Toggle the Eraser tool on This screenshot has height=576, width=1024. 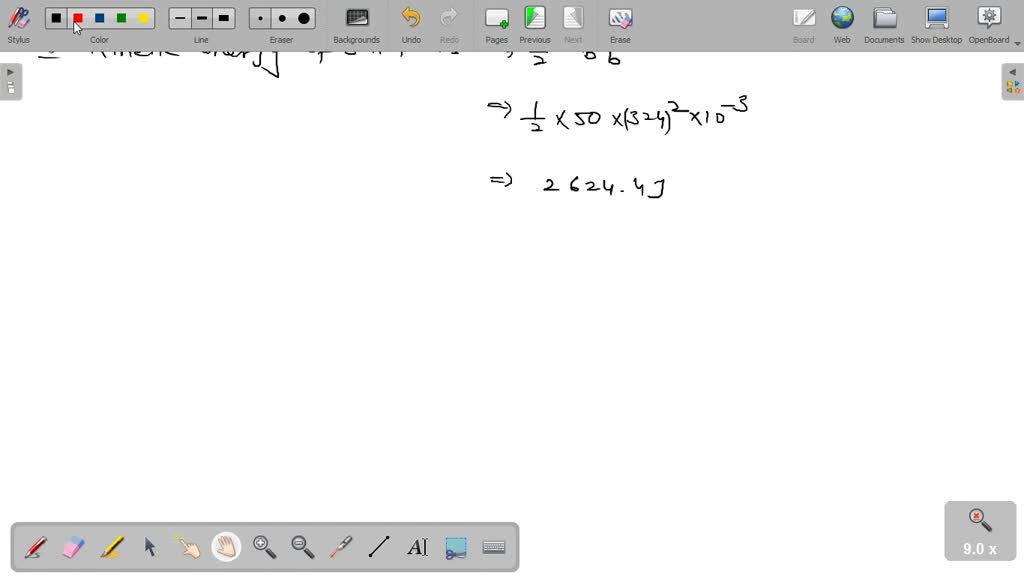tap(73, 546)
